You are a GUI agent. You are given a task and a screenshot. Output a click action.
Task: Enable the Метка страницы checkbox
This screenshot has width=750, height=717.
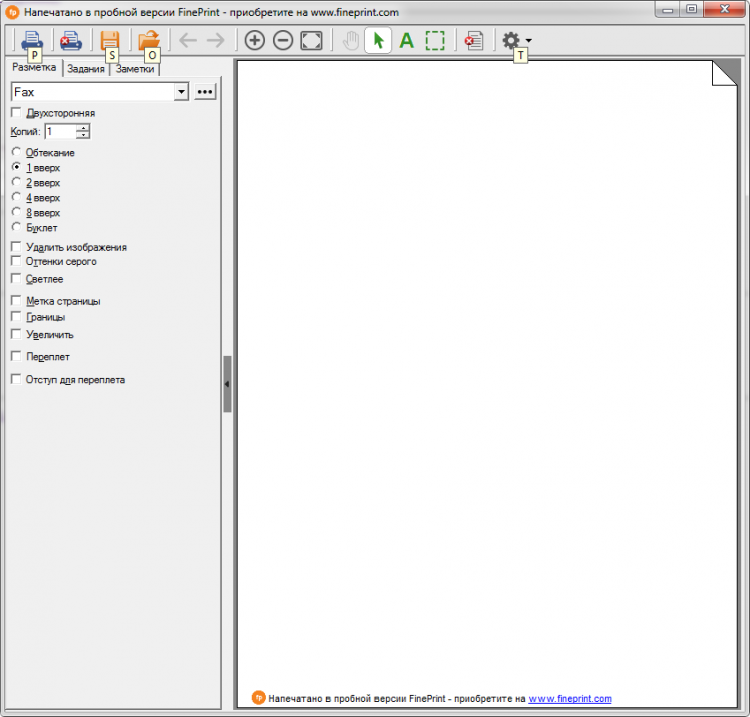coord(16,300)
